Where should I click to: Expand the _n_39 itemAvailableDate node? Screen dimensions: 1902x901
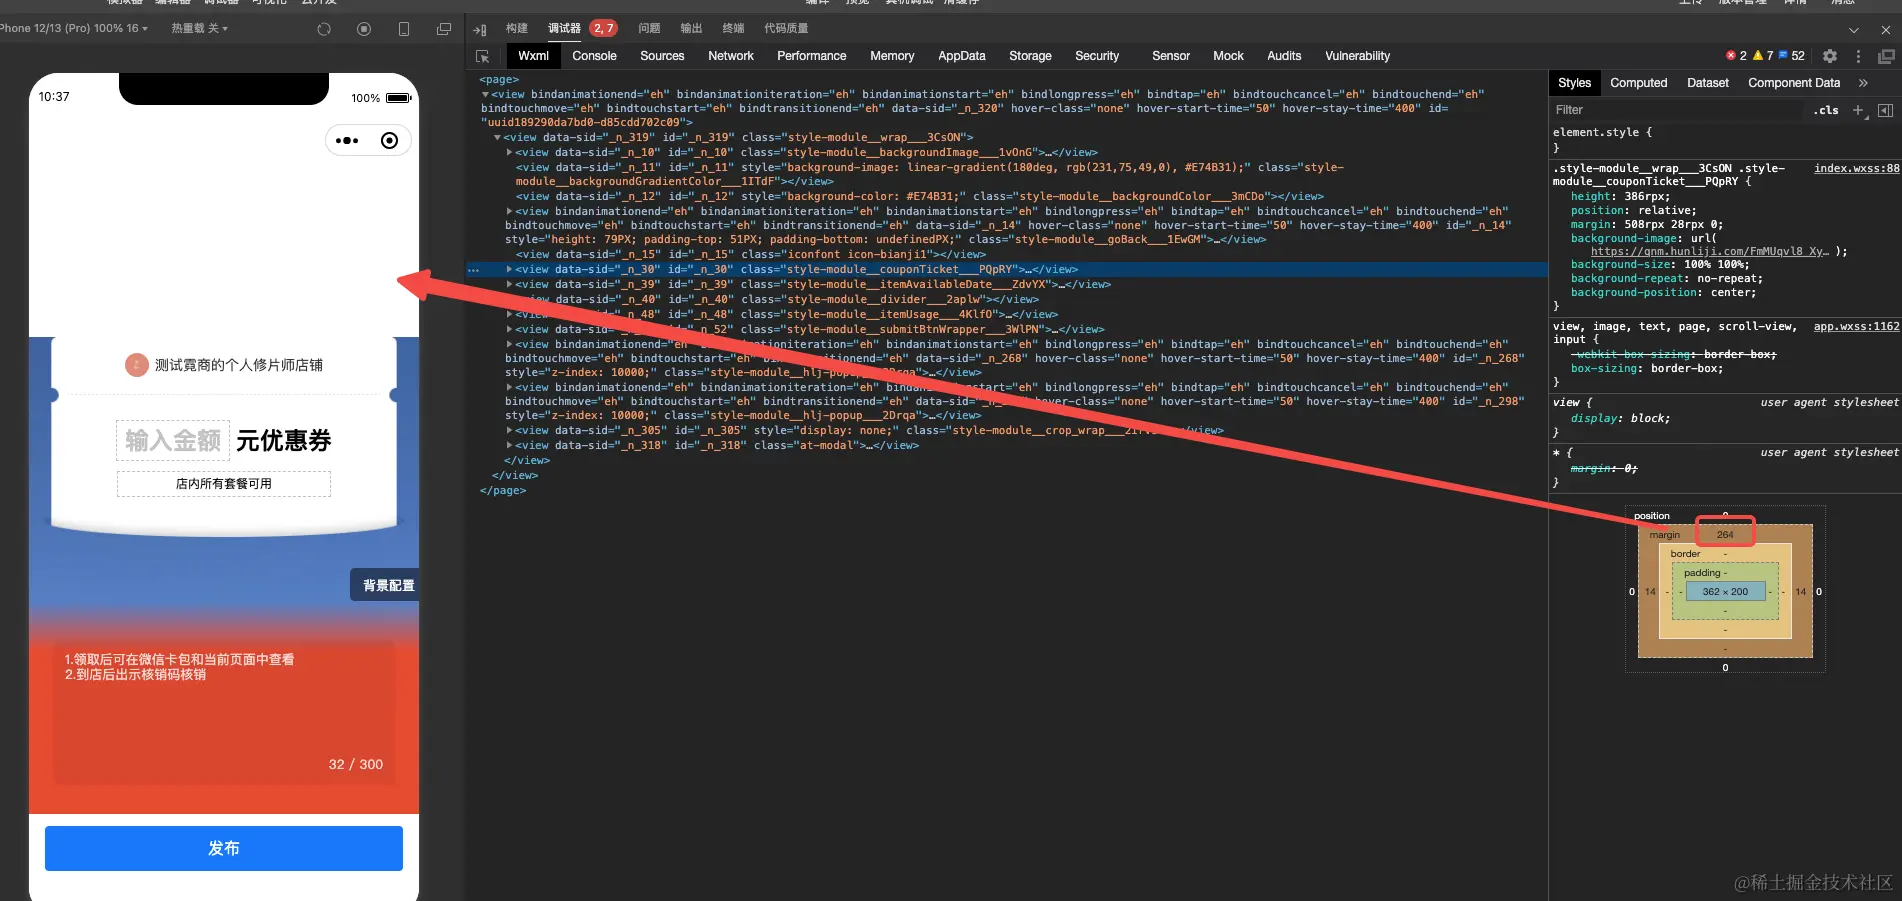point(509,285)
